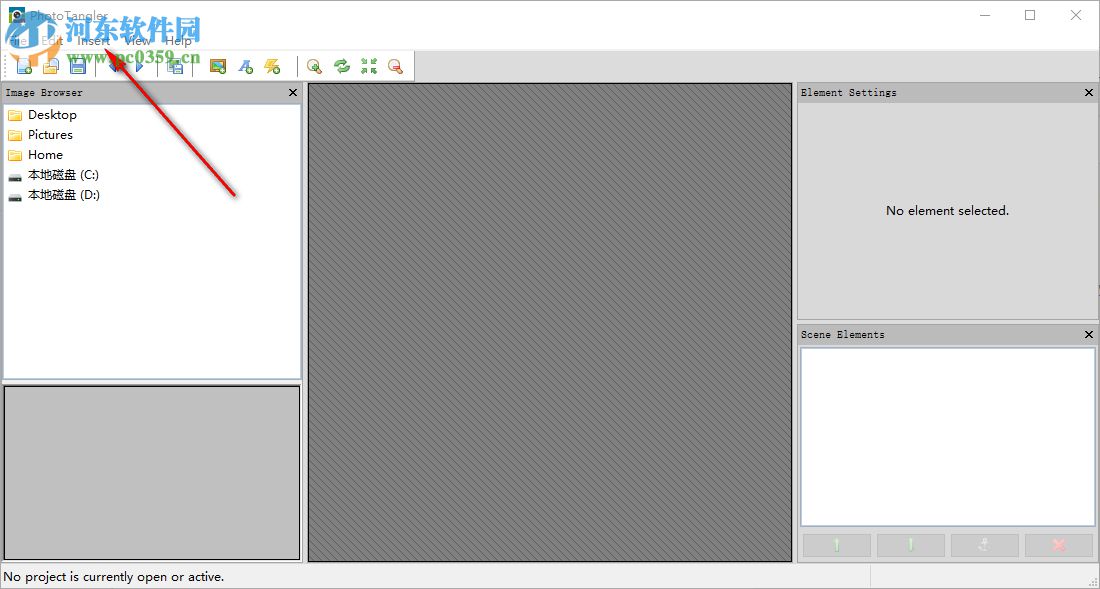
Task: Save the project with the disk toolbar icon
Action: [x=77, y=65]
